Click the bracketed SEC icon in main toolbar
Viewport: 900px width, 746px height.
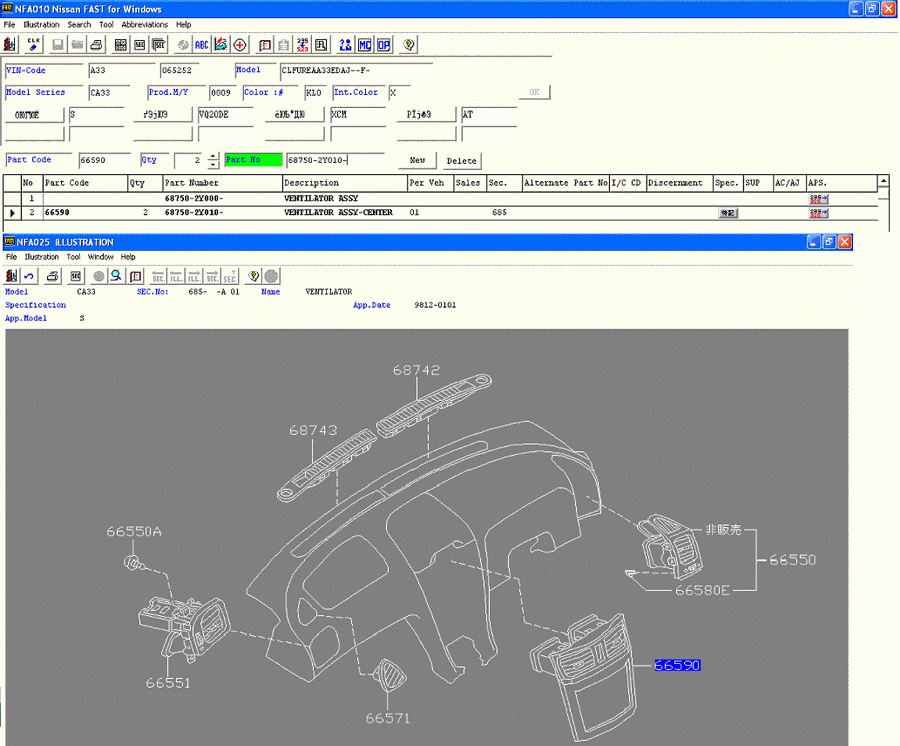158,45
